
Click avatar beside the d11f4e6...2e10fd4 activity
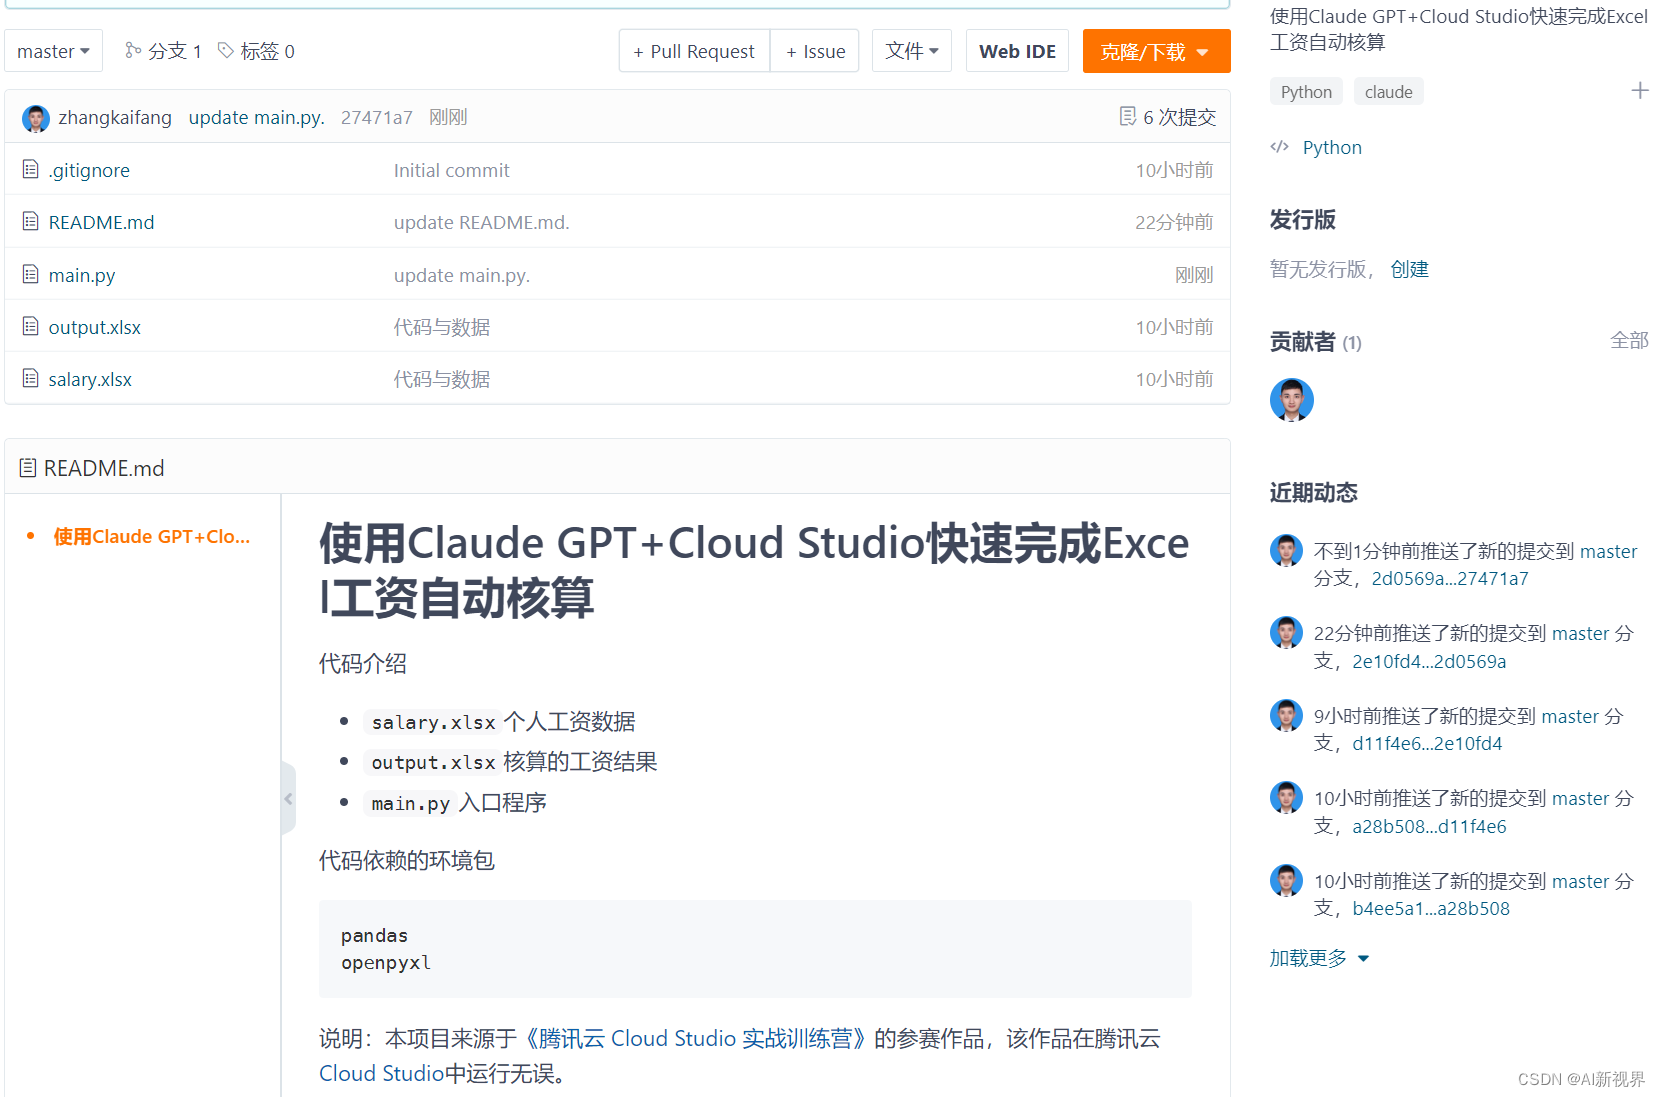click(x=1286, y=715)
